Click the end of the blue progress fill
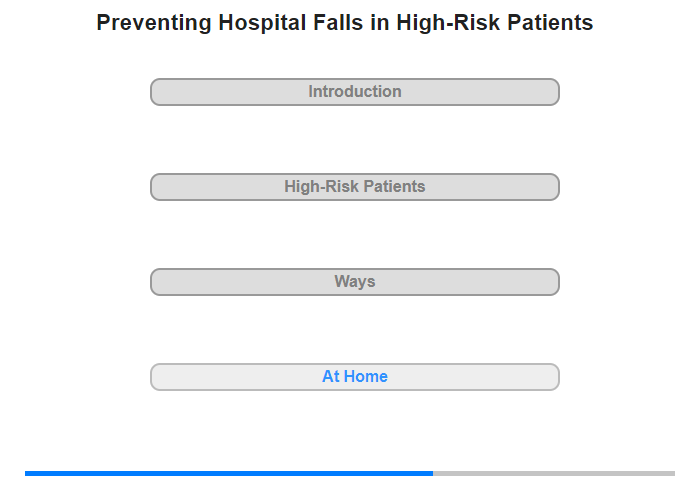Screen dimensions: 700x480 pos(431,473)
